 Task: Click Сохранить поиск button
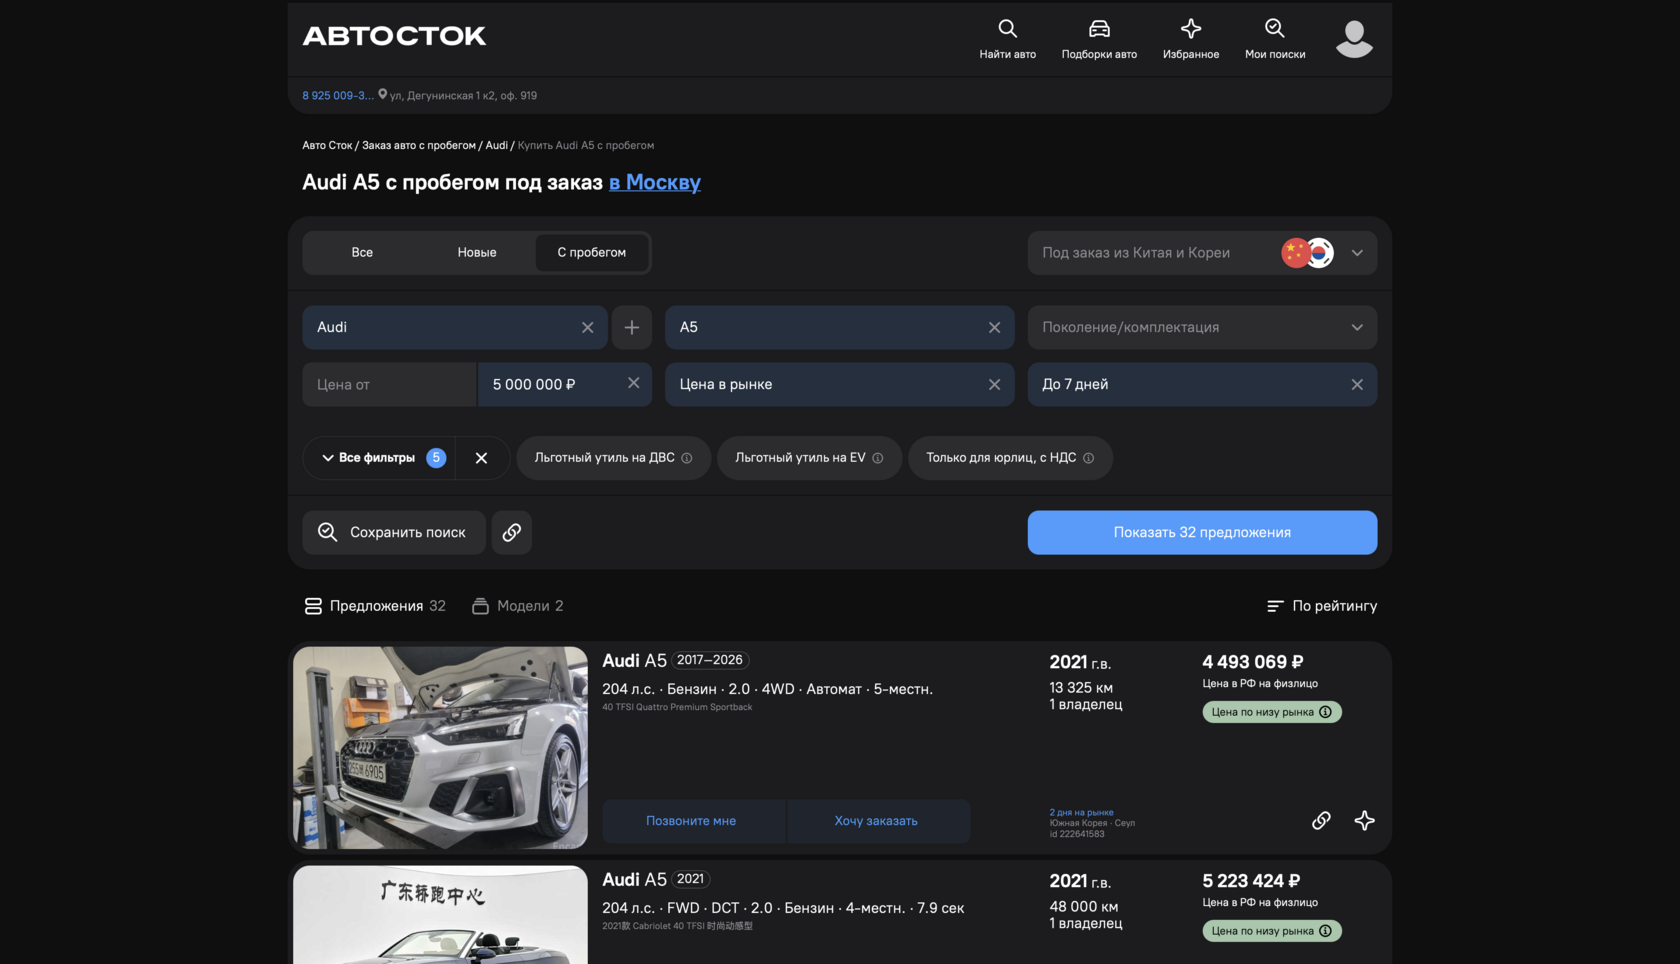coord(394,533)
